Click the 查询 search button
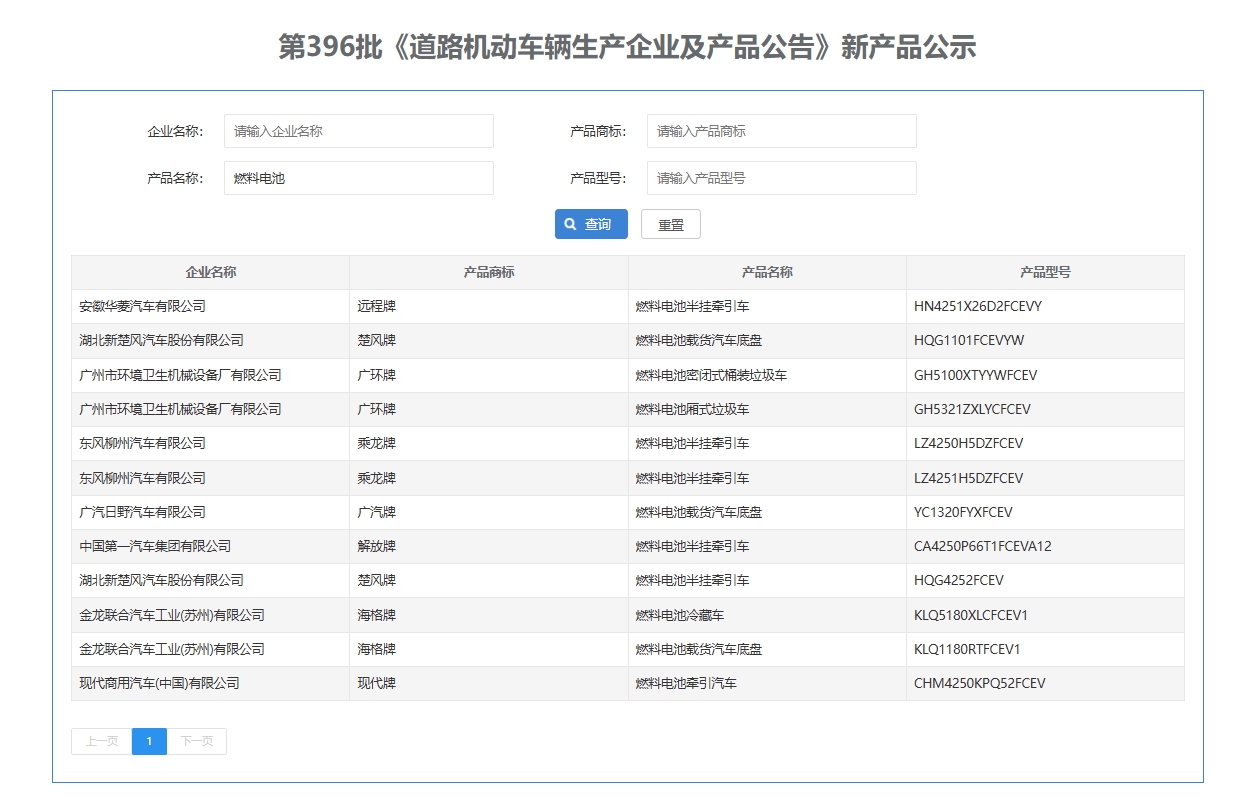 coord(591,224)
